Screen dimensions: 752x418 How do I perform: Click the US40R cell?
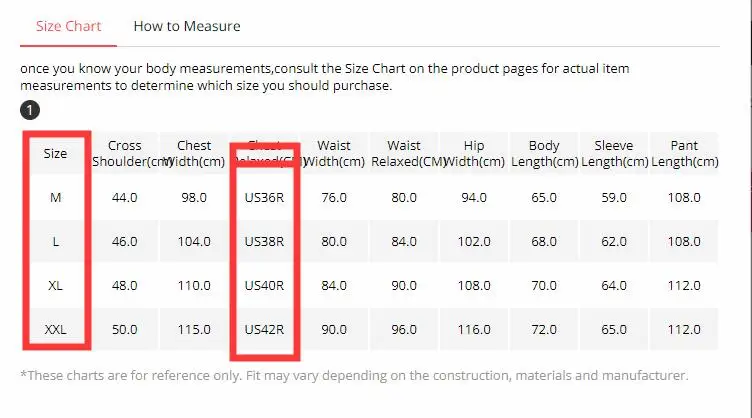point(264,286)
